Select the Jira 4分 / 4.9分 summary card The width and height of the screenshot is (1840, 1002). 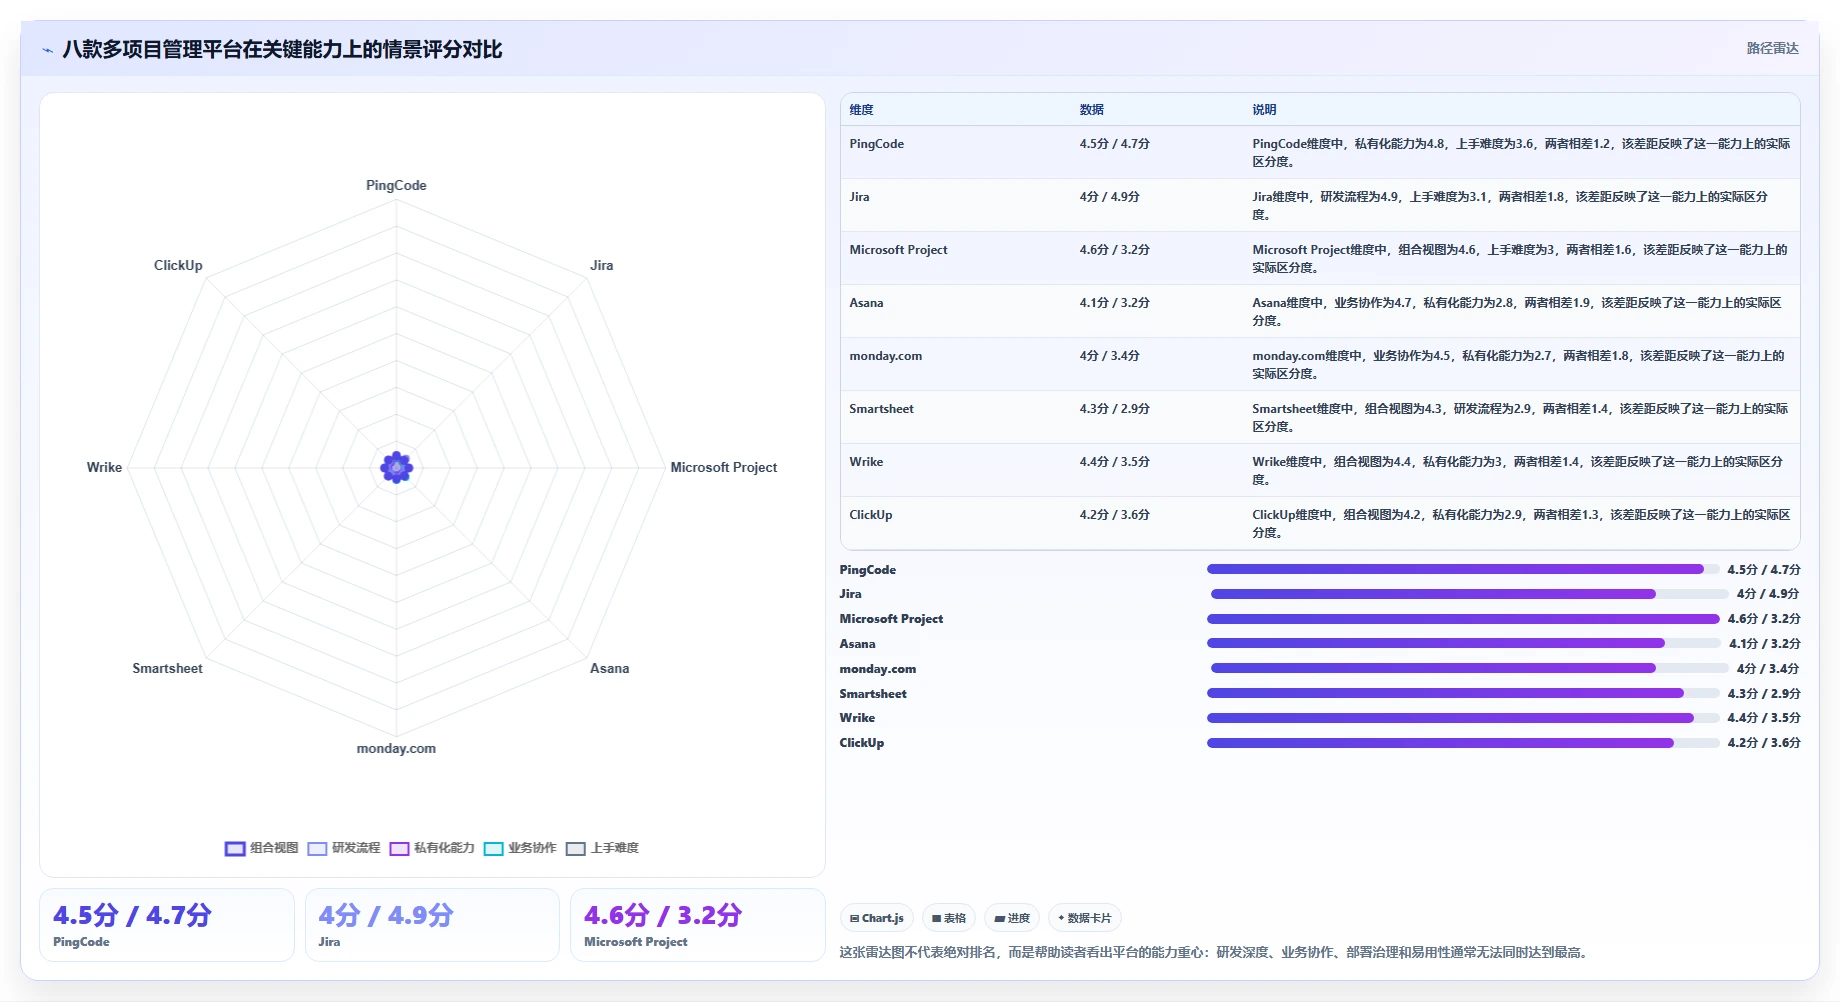(x=432, y=925)
